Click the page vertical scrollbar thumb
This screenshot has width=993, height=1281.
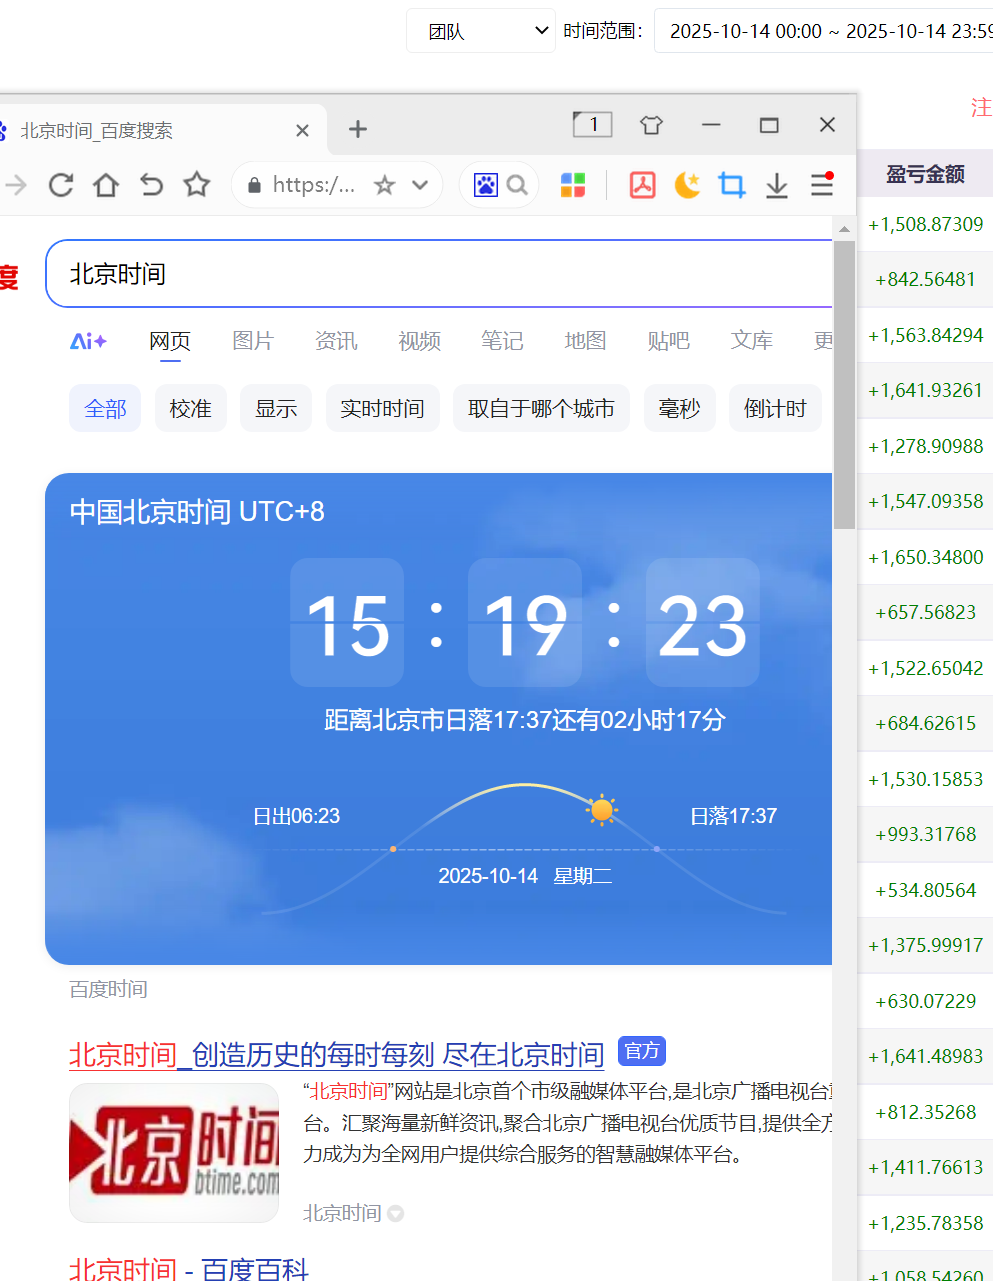pyautogui.click(x=844, y=385)
